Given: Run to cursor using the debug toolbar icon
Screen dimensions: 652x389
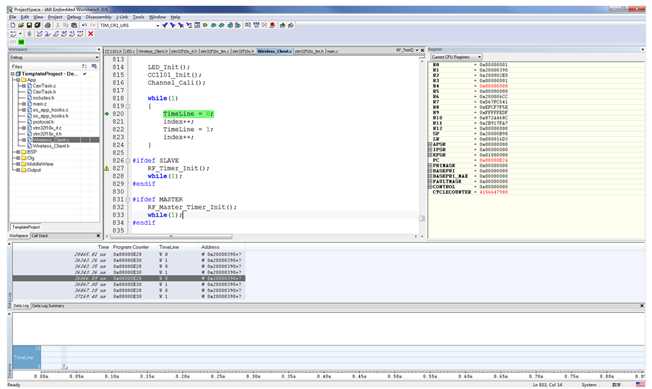Looking at the screenshot, I should (x=72, y=34).
